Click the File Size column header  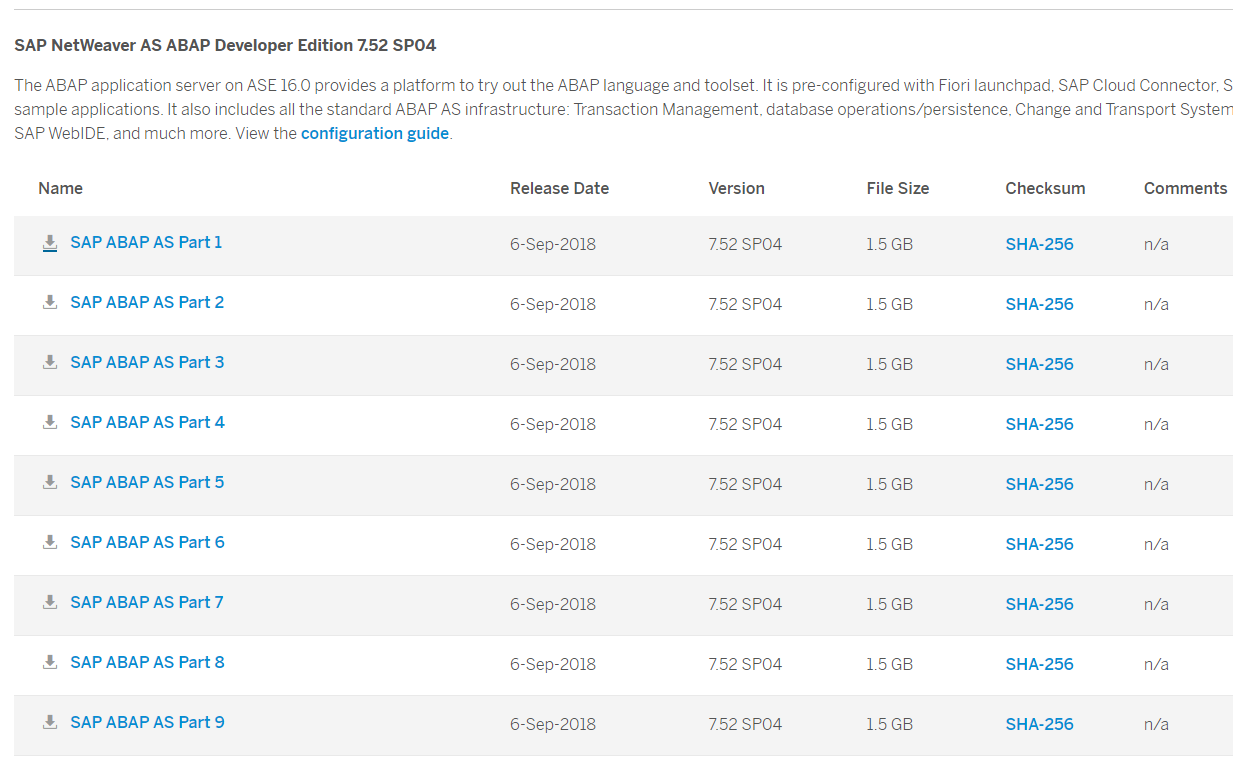[x=897, y=188]
